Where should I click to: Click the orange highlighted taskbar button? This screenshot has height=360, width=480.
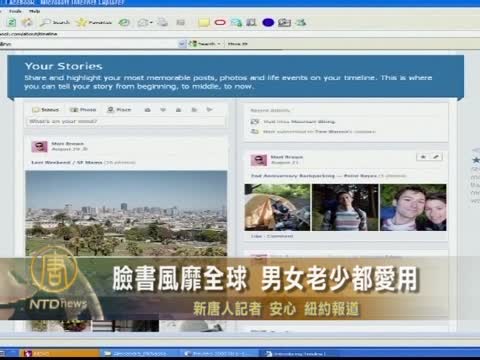click(x=60, y=353)
